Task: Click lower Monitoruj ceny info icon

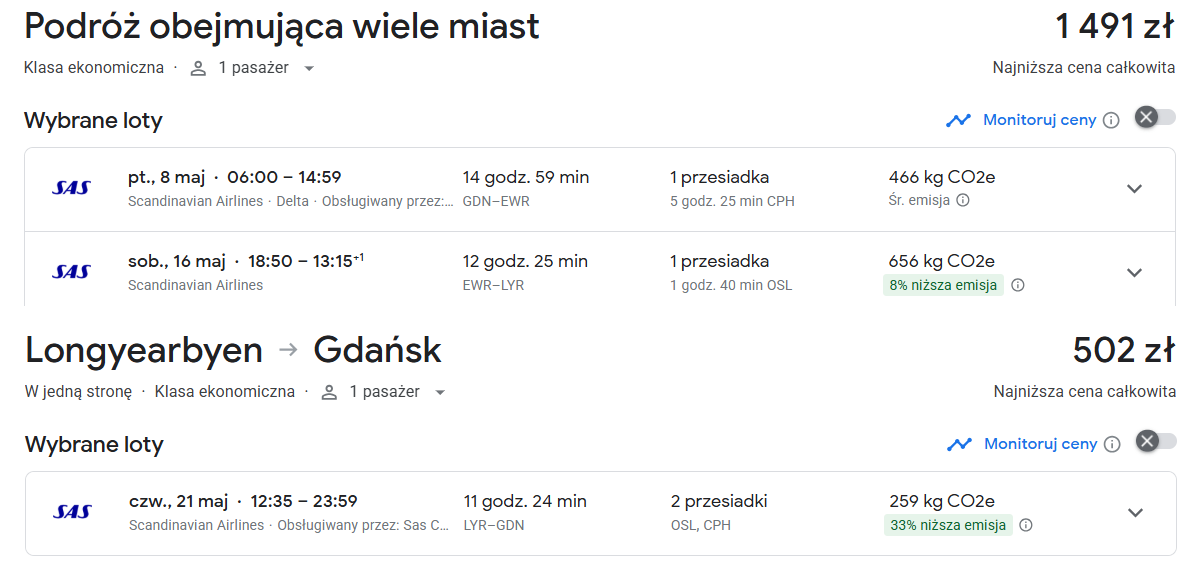Action: tap(1112, 444)
